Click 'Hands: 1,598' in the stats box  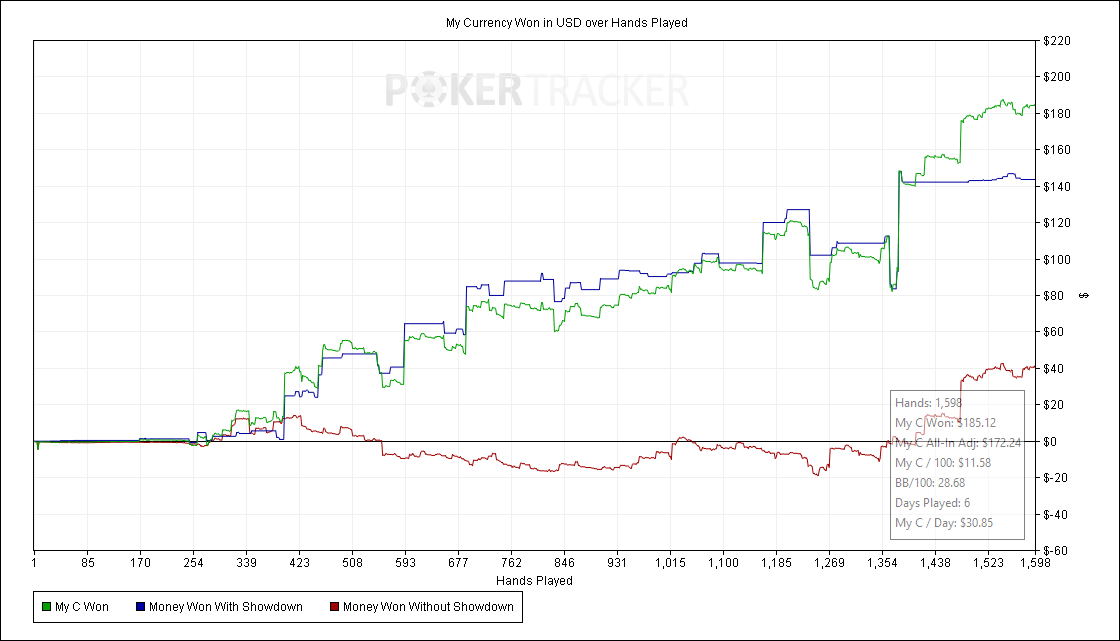929,403
